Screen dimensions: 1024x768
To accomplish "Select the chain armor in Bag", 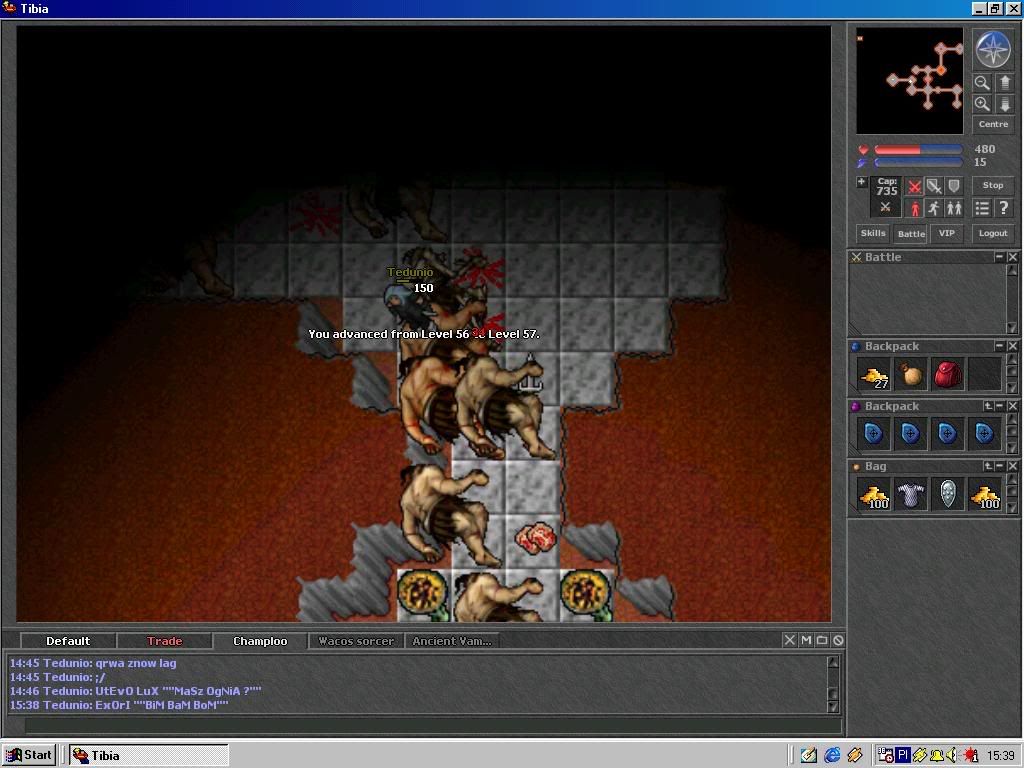I will (911, 494).
